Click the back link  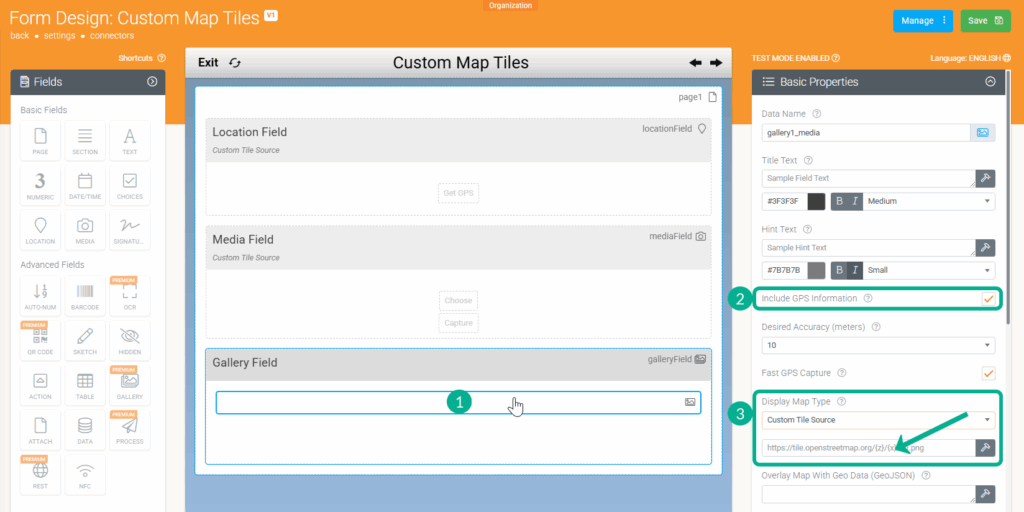click(x=20, y=35)
